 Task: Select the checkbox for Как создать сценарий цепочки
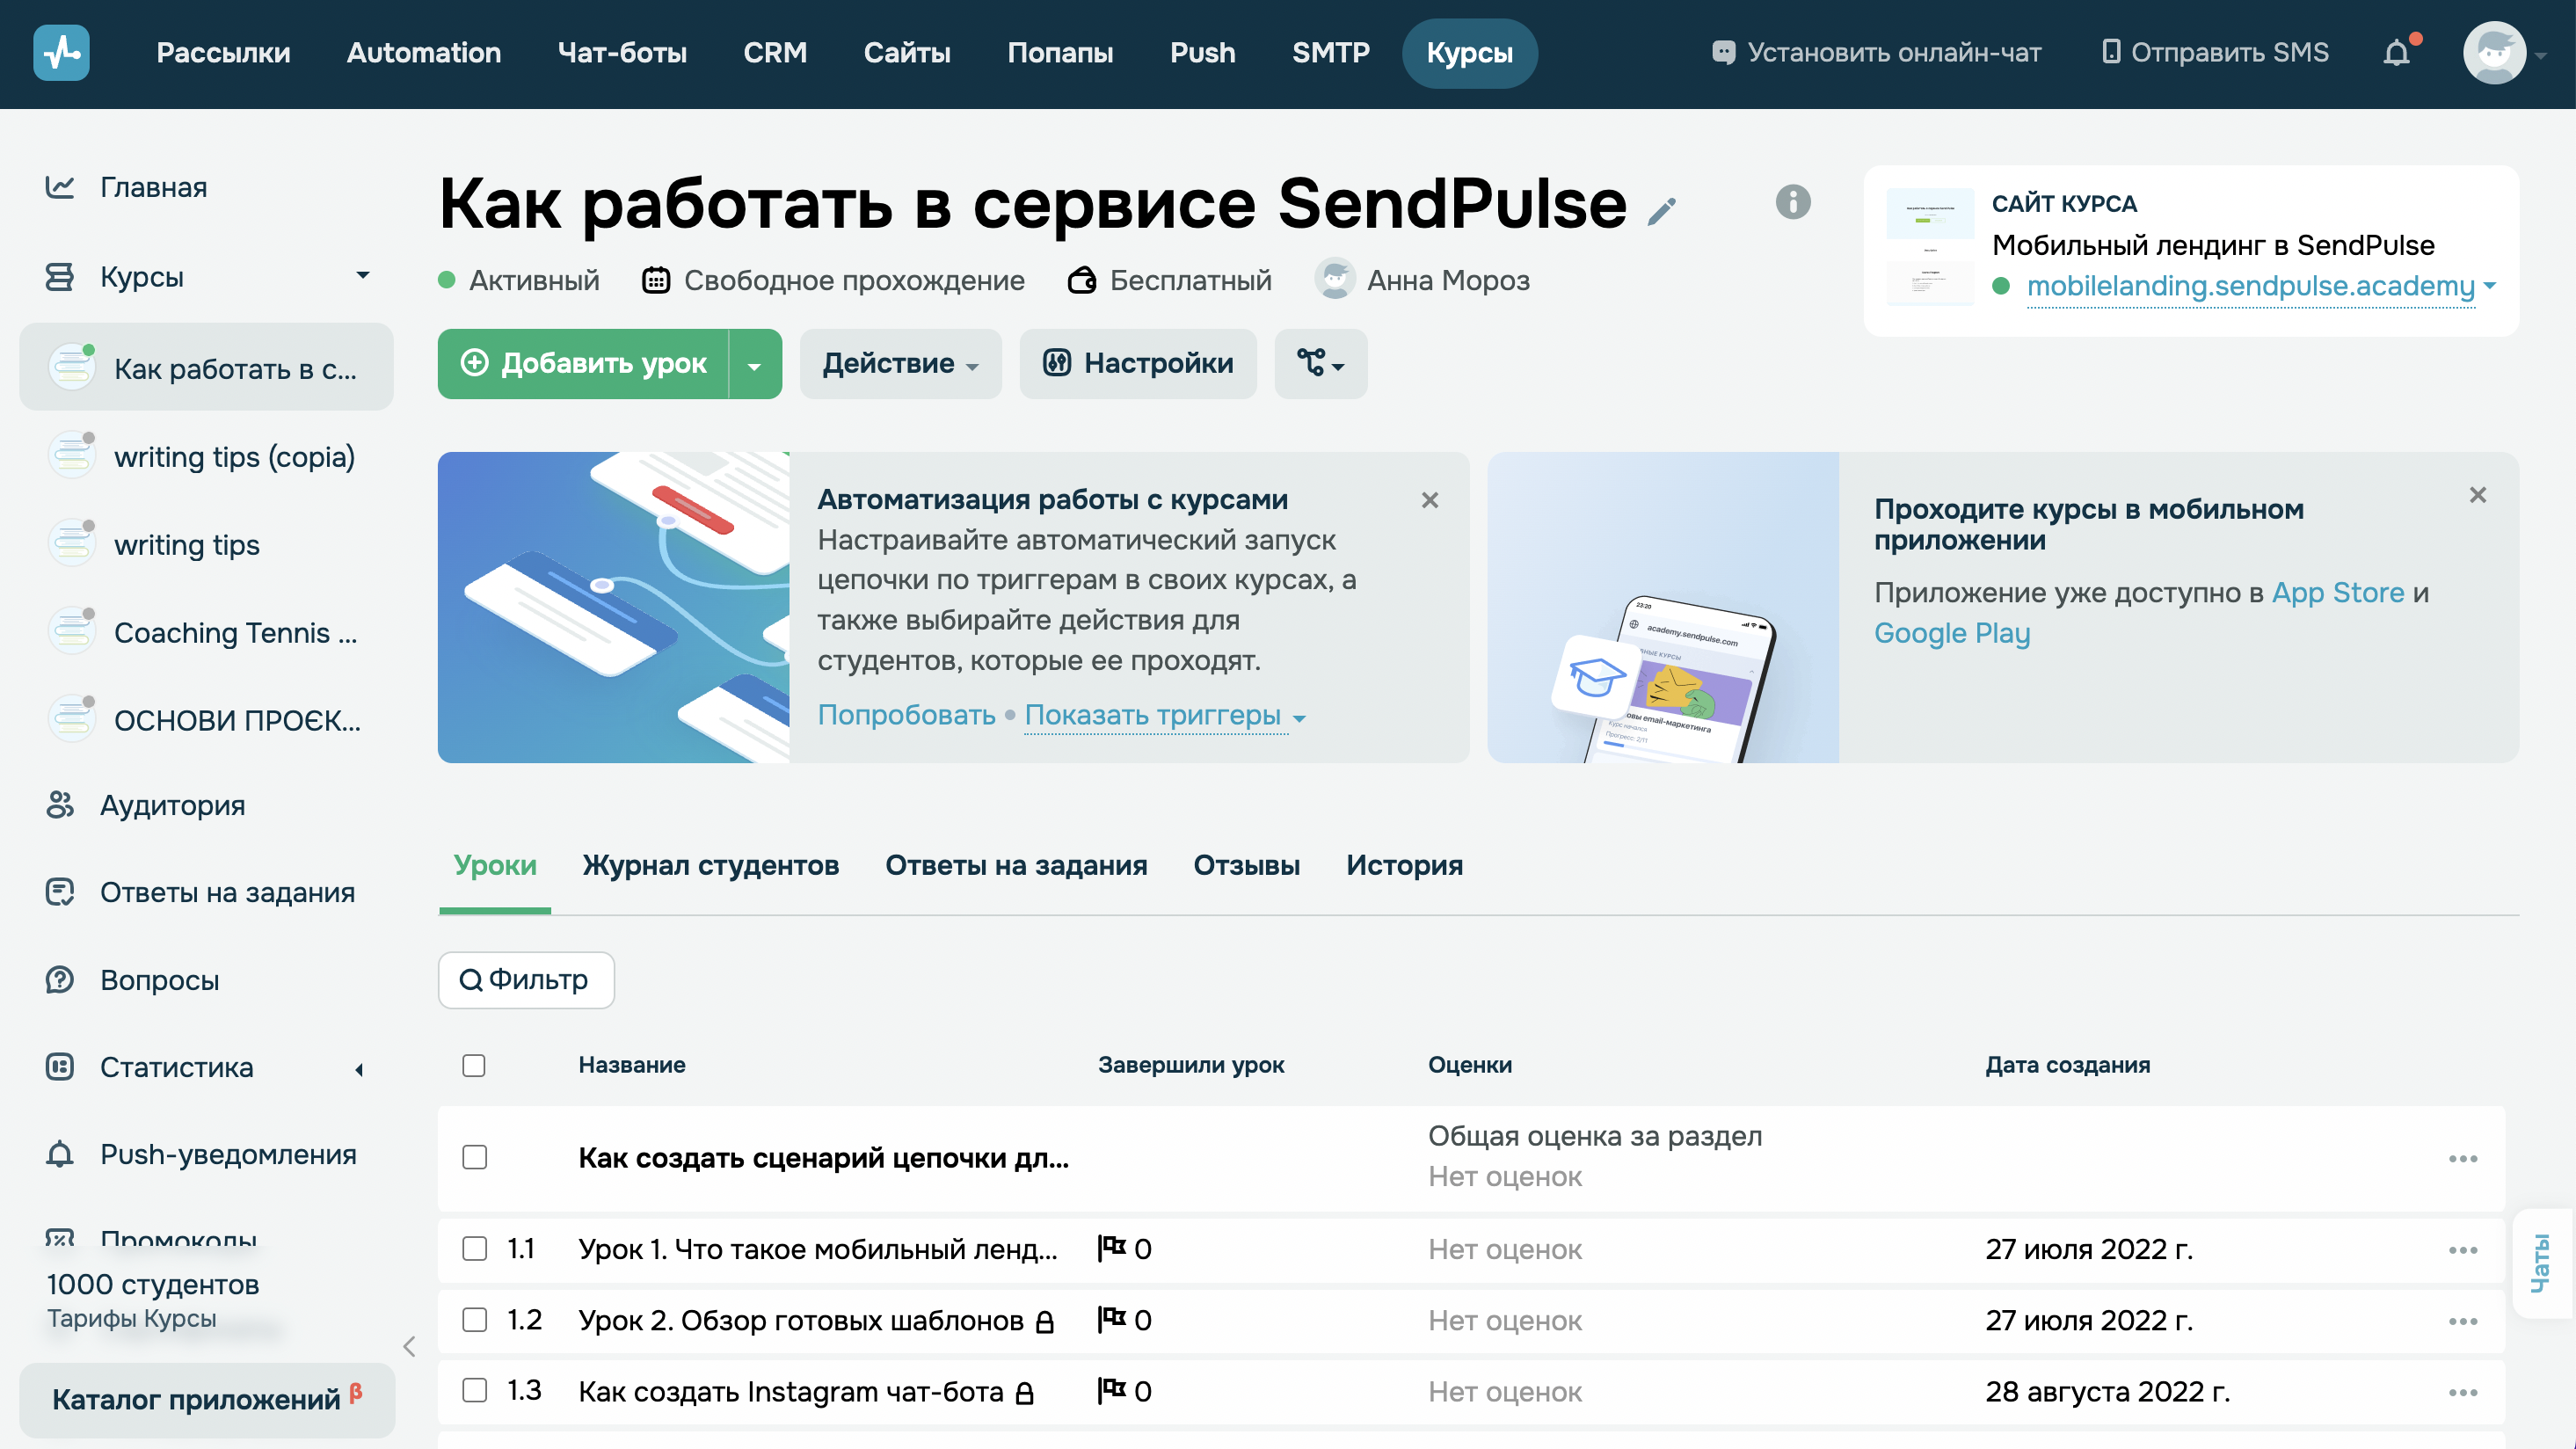(x=474, y=1158)
